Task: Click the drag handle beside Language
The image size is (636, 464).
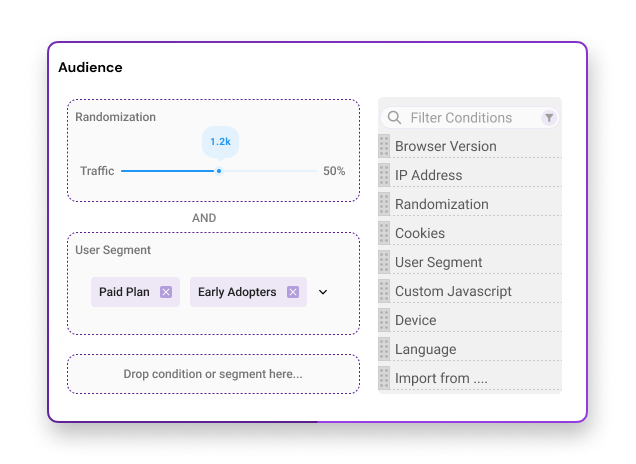Action: [x=384, y=349]
